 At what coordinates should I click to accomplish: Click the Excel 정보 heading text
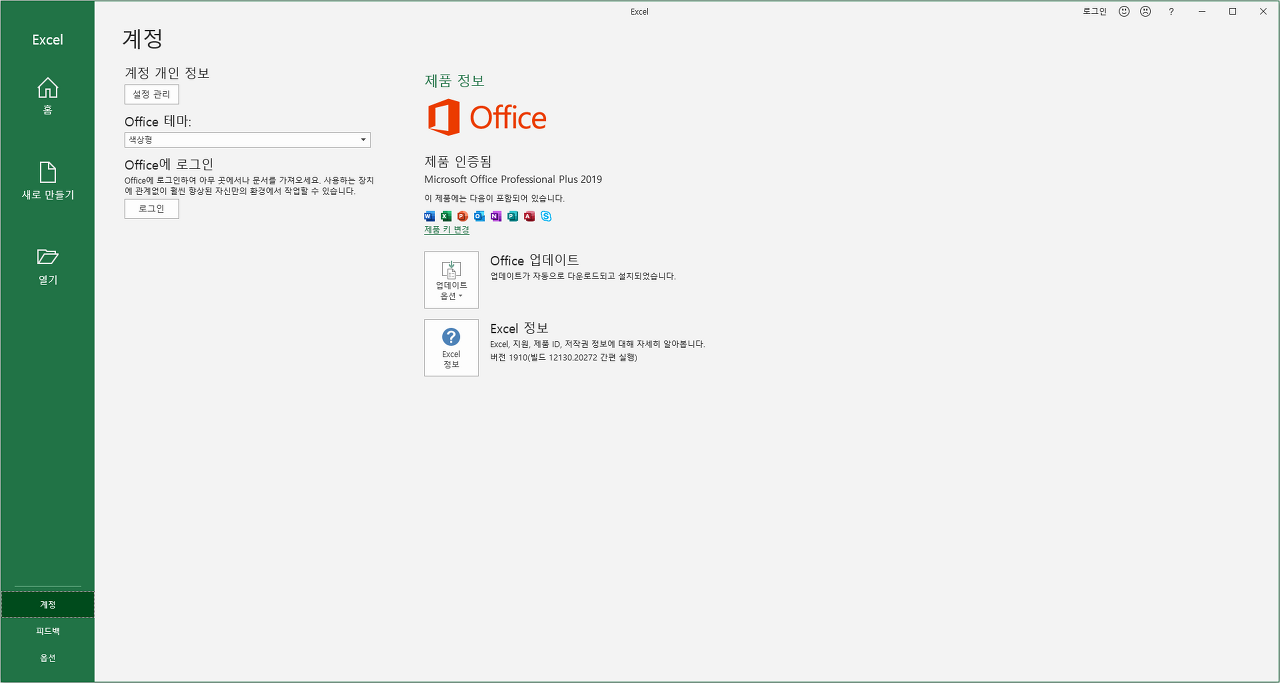coord(519,328)
